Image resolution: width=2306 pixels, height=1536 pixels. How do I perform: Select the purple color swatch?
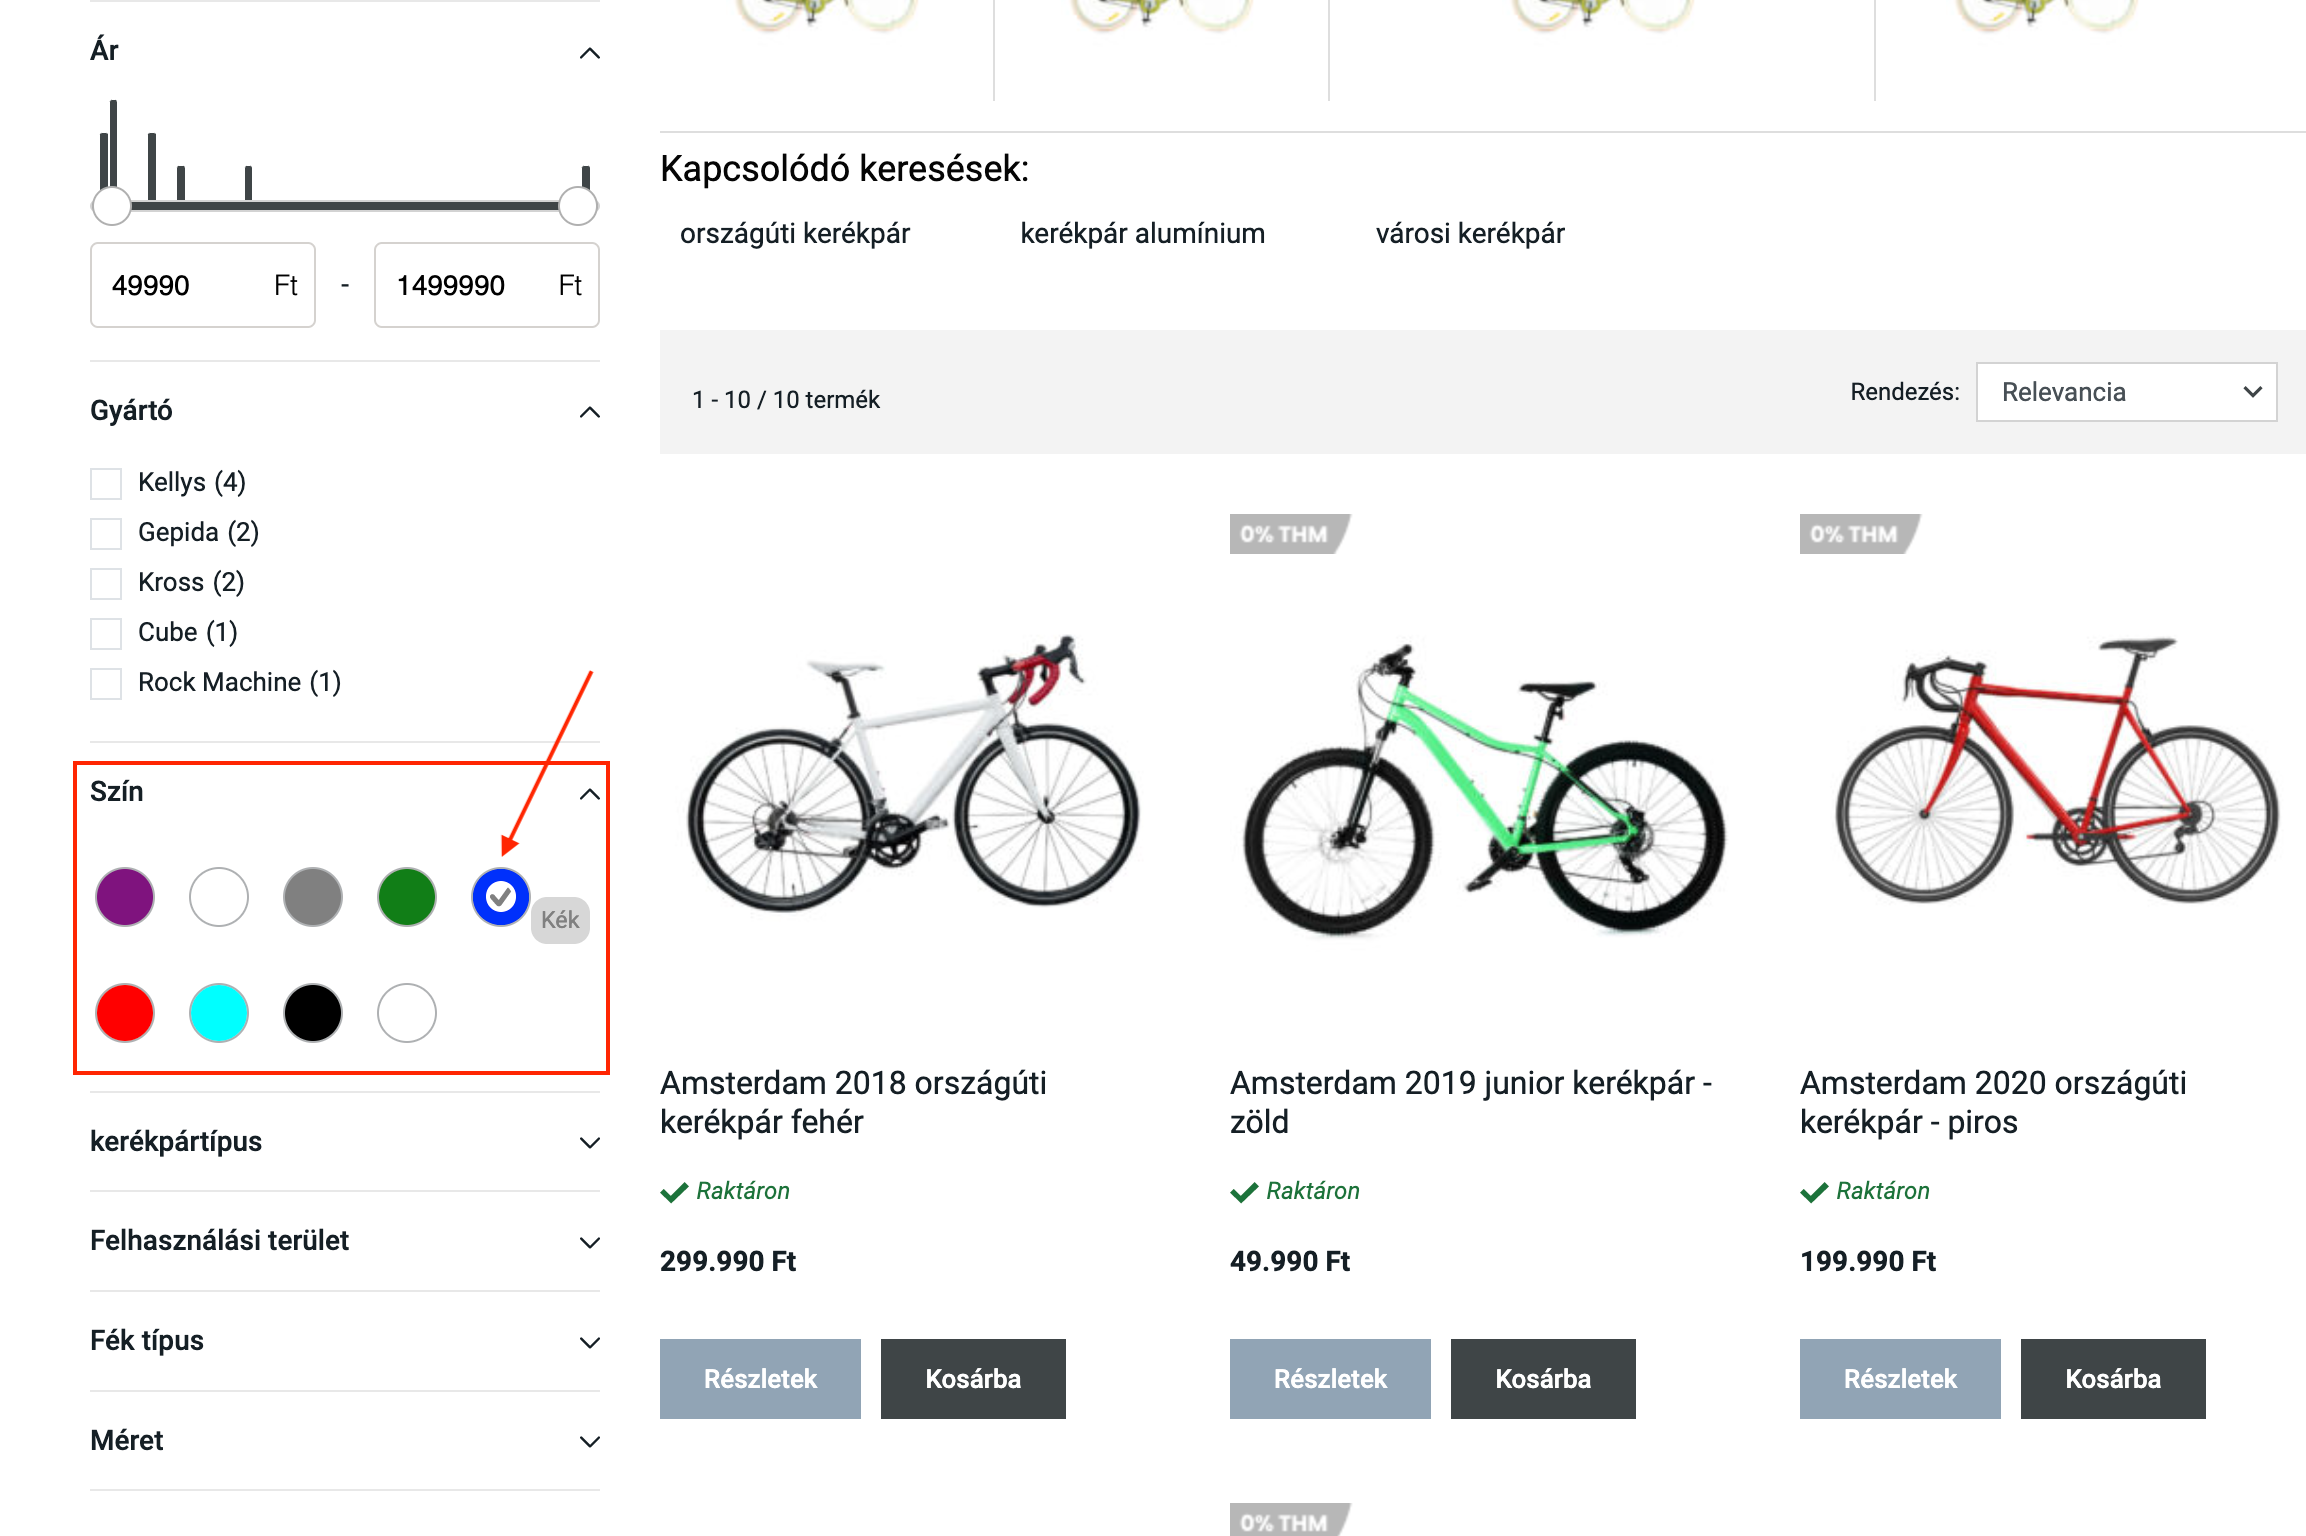(x=125, y=897)
